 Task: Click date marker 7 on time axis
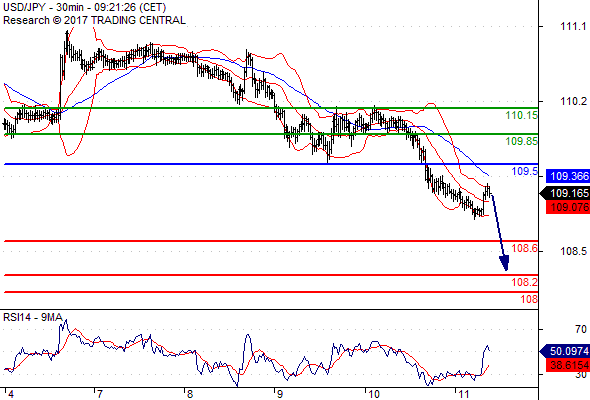(99, 394)
